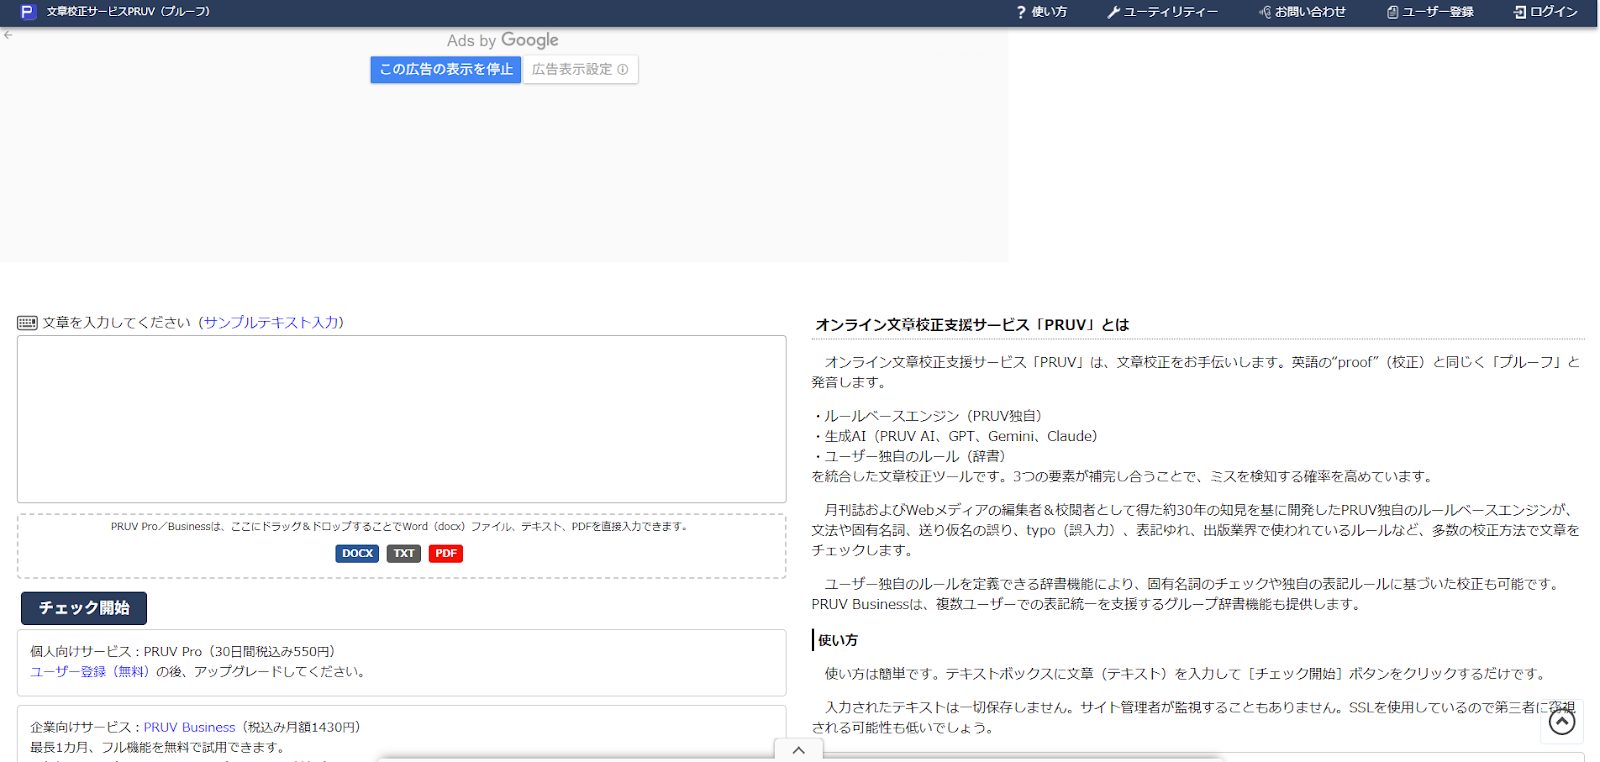Expand the bottom panel with up chevron
The width and height of the screenshot is (1600, 762).
798,750
